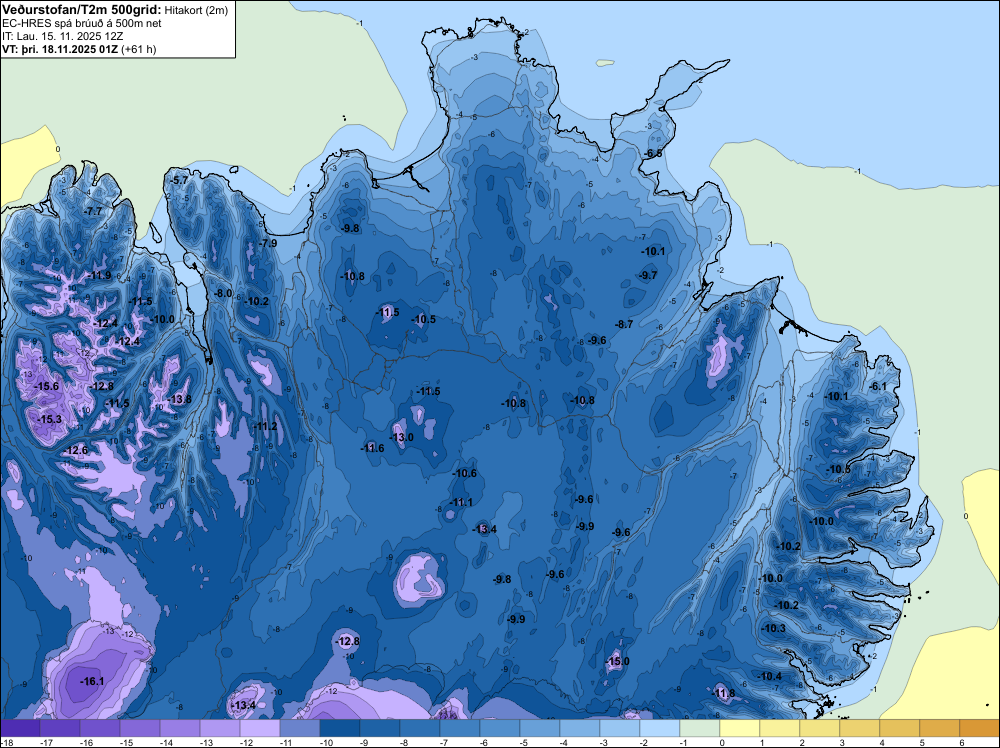Click the legend swatch between -18 and -17
Viewport: 1000px width, 748px height.
(20, 728)
